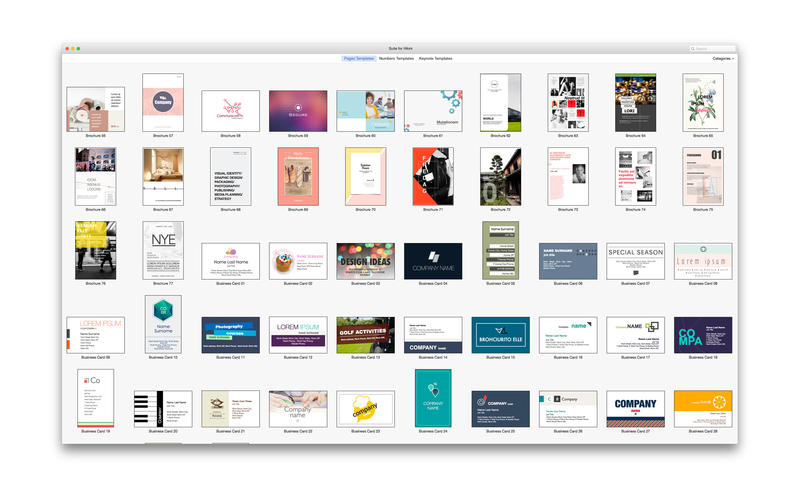The height and width of the screenshot is (500, 800).
Task: Open Design Ideas Business Card 03
Action: point(365,261)
